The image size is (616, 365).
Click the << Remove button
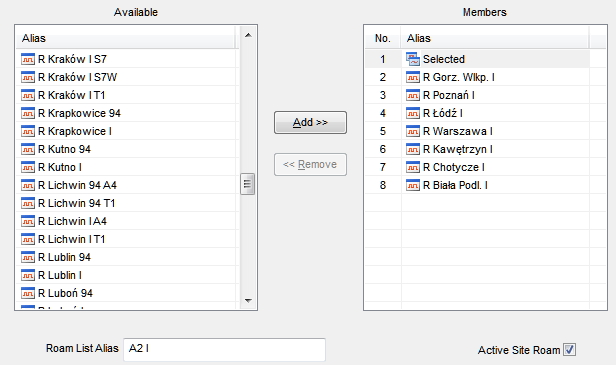pos(310,164)
